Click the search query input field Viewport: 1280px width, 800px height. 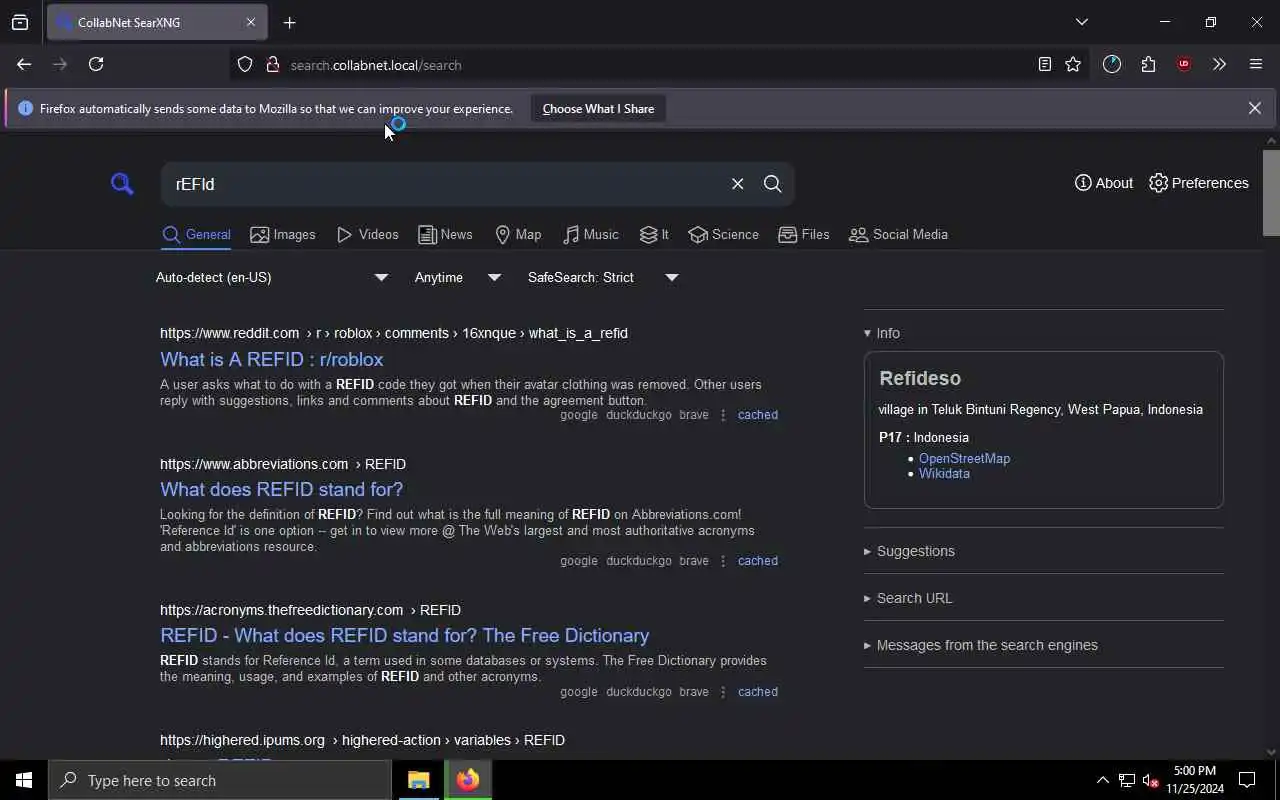[x=445, y=184]
